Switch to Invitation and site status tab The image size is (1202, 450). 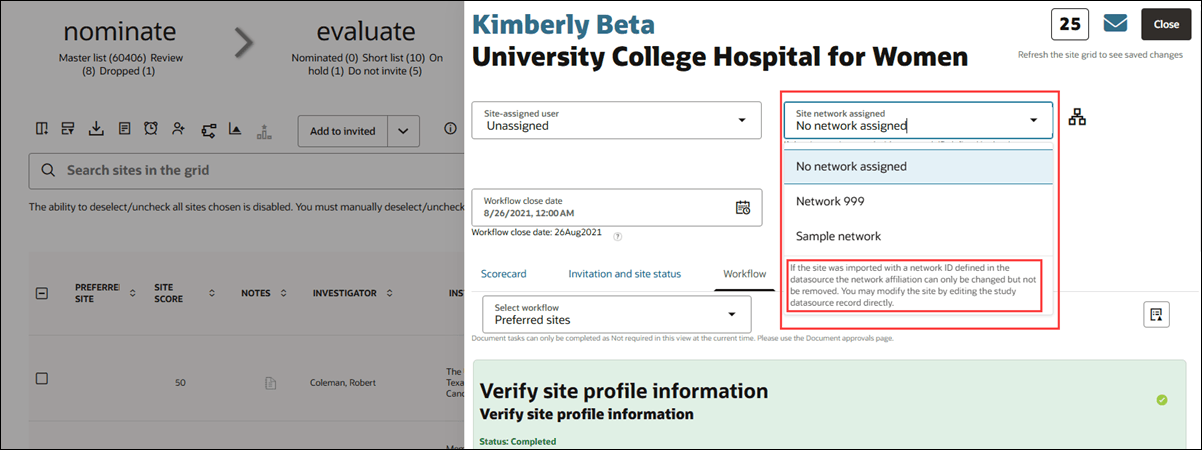tap(624, 273)
